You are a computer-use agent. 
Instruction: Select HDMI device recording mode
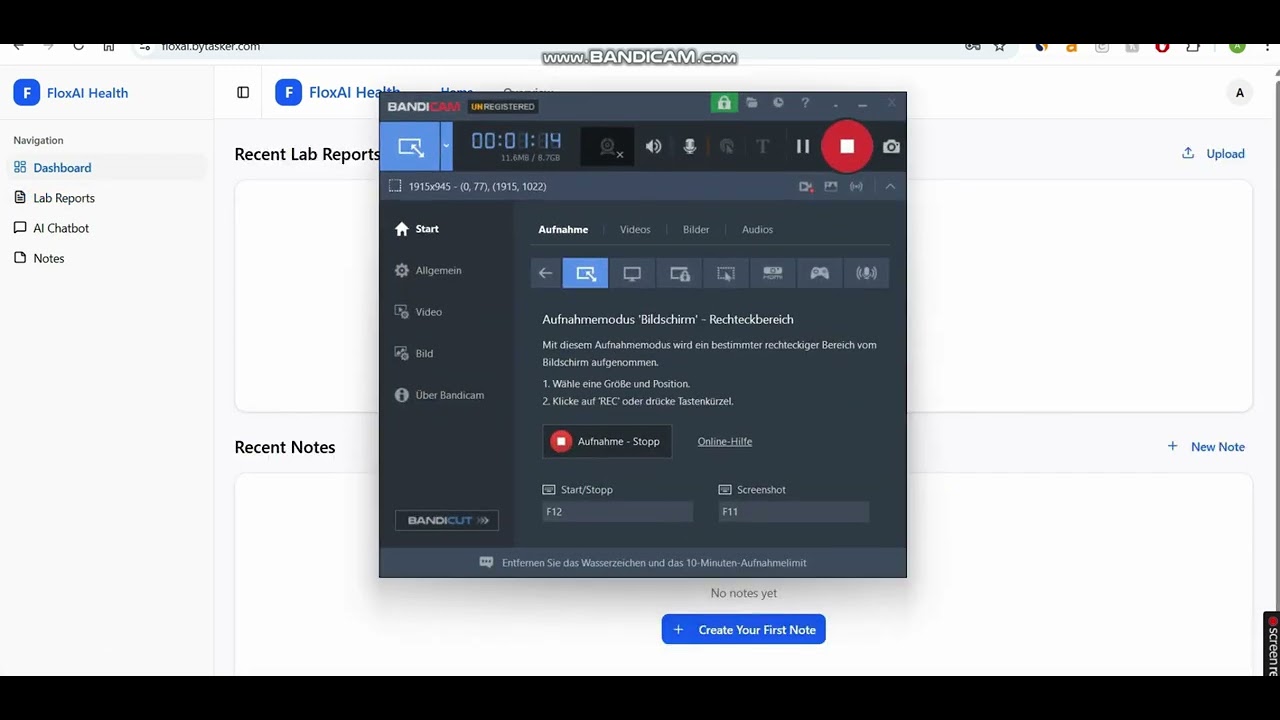pos(773,273)
